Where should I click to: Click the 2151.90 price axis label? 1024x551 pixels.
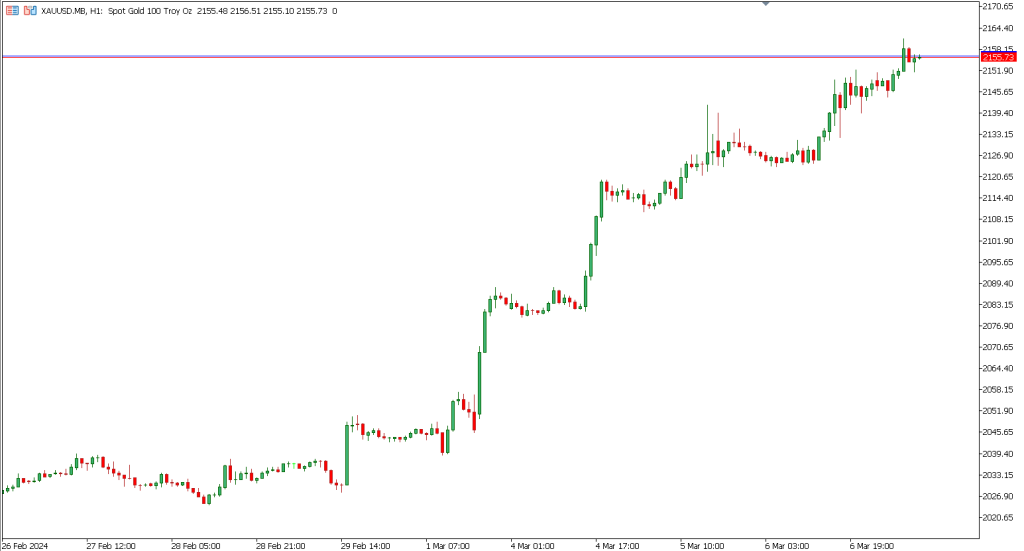pyautogui.click(x=998, y=71)
